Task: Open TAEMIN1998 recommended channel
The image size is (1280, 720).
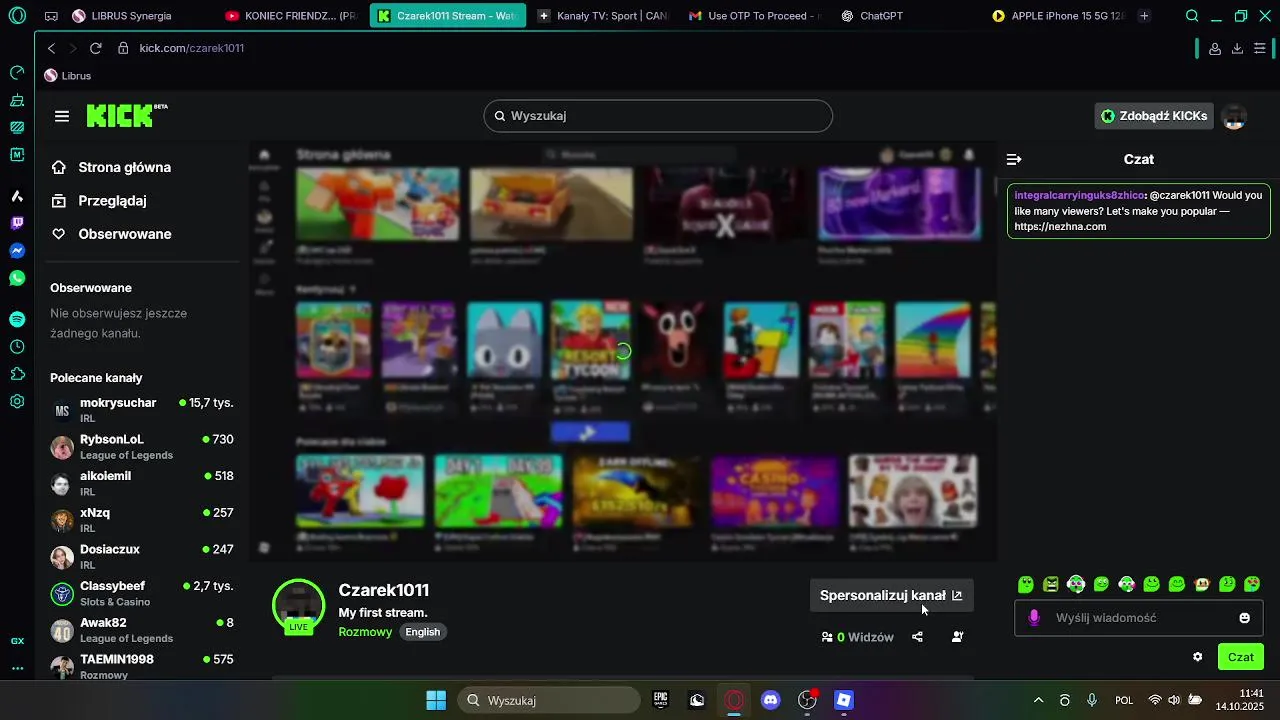Action: point(142,667)
